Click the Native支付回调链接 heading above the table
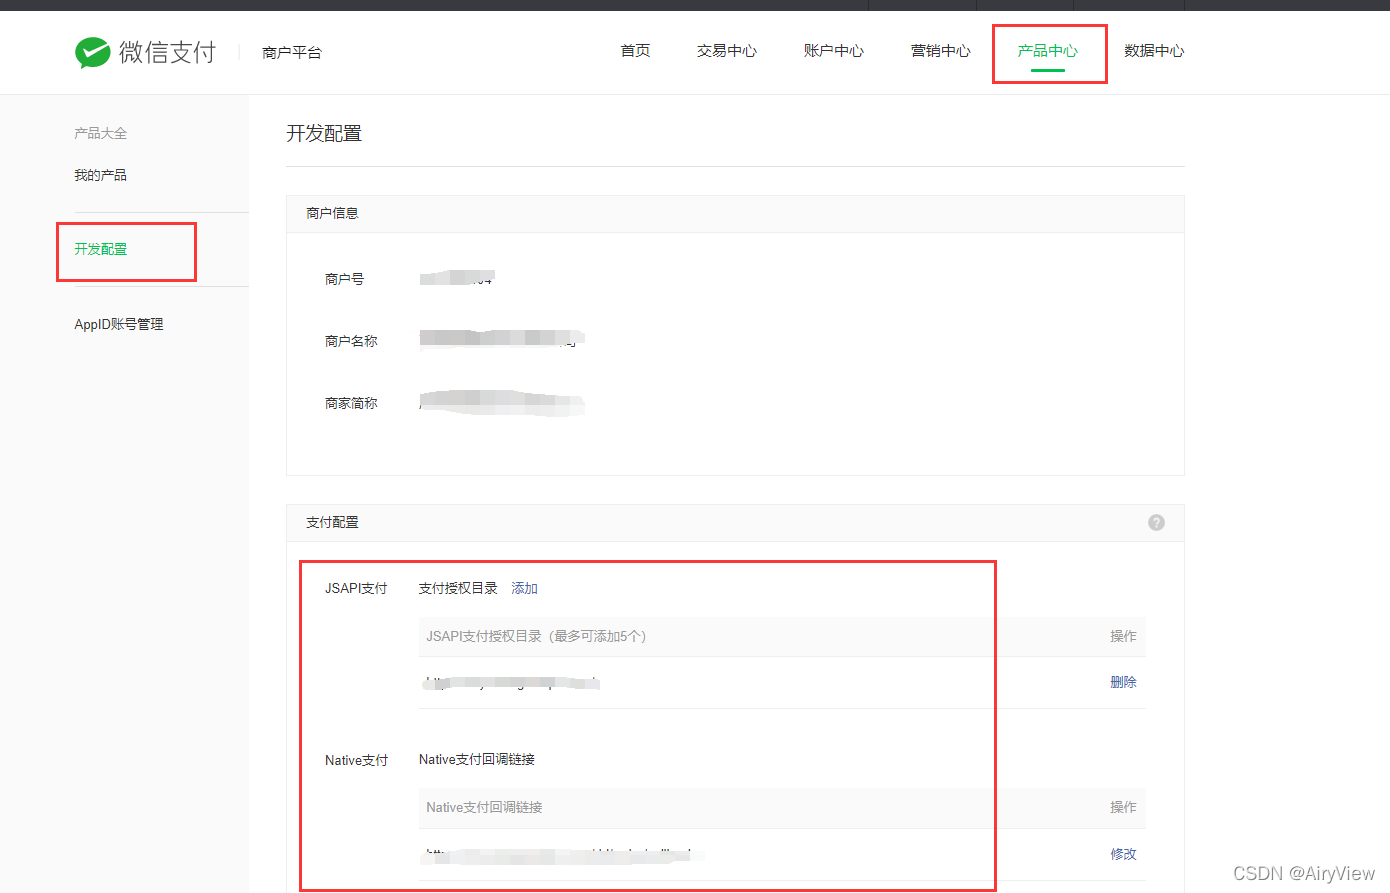The height and width of the screenshot is (893, 1390). 476,759
